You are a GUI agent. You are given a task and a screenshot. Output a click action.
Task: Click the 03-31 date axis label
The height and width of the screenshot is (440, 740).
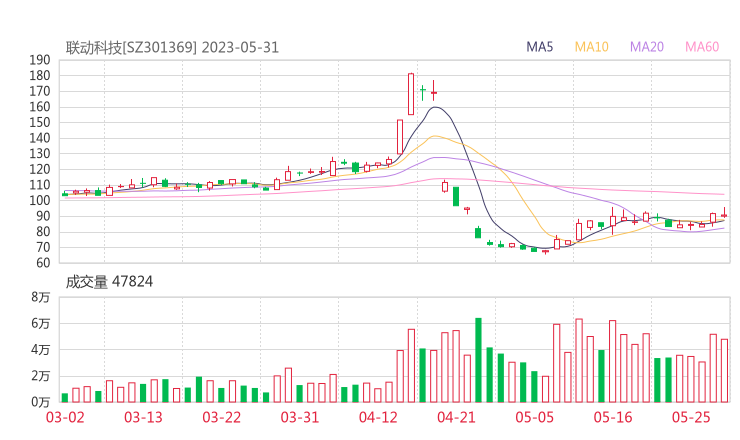(x=300, y=417)
